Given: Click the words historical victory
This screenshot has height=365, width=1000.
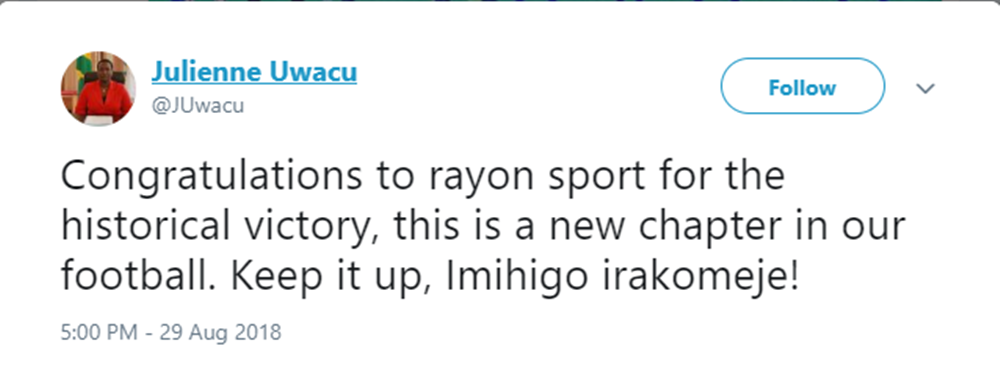Looking at the screenshot, I should tap(219, 228).
